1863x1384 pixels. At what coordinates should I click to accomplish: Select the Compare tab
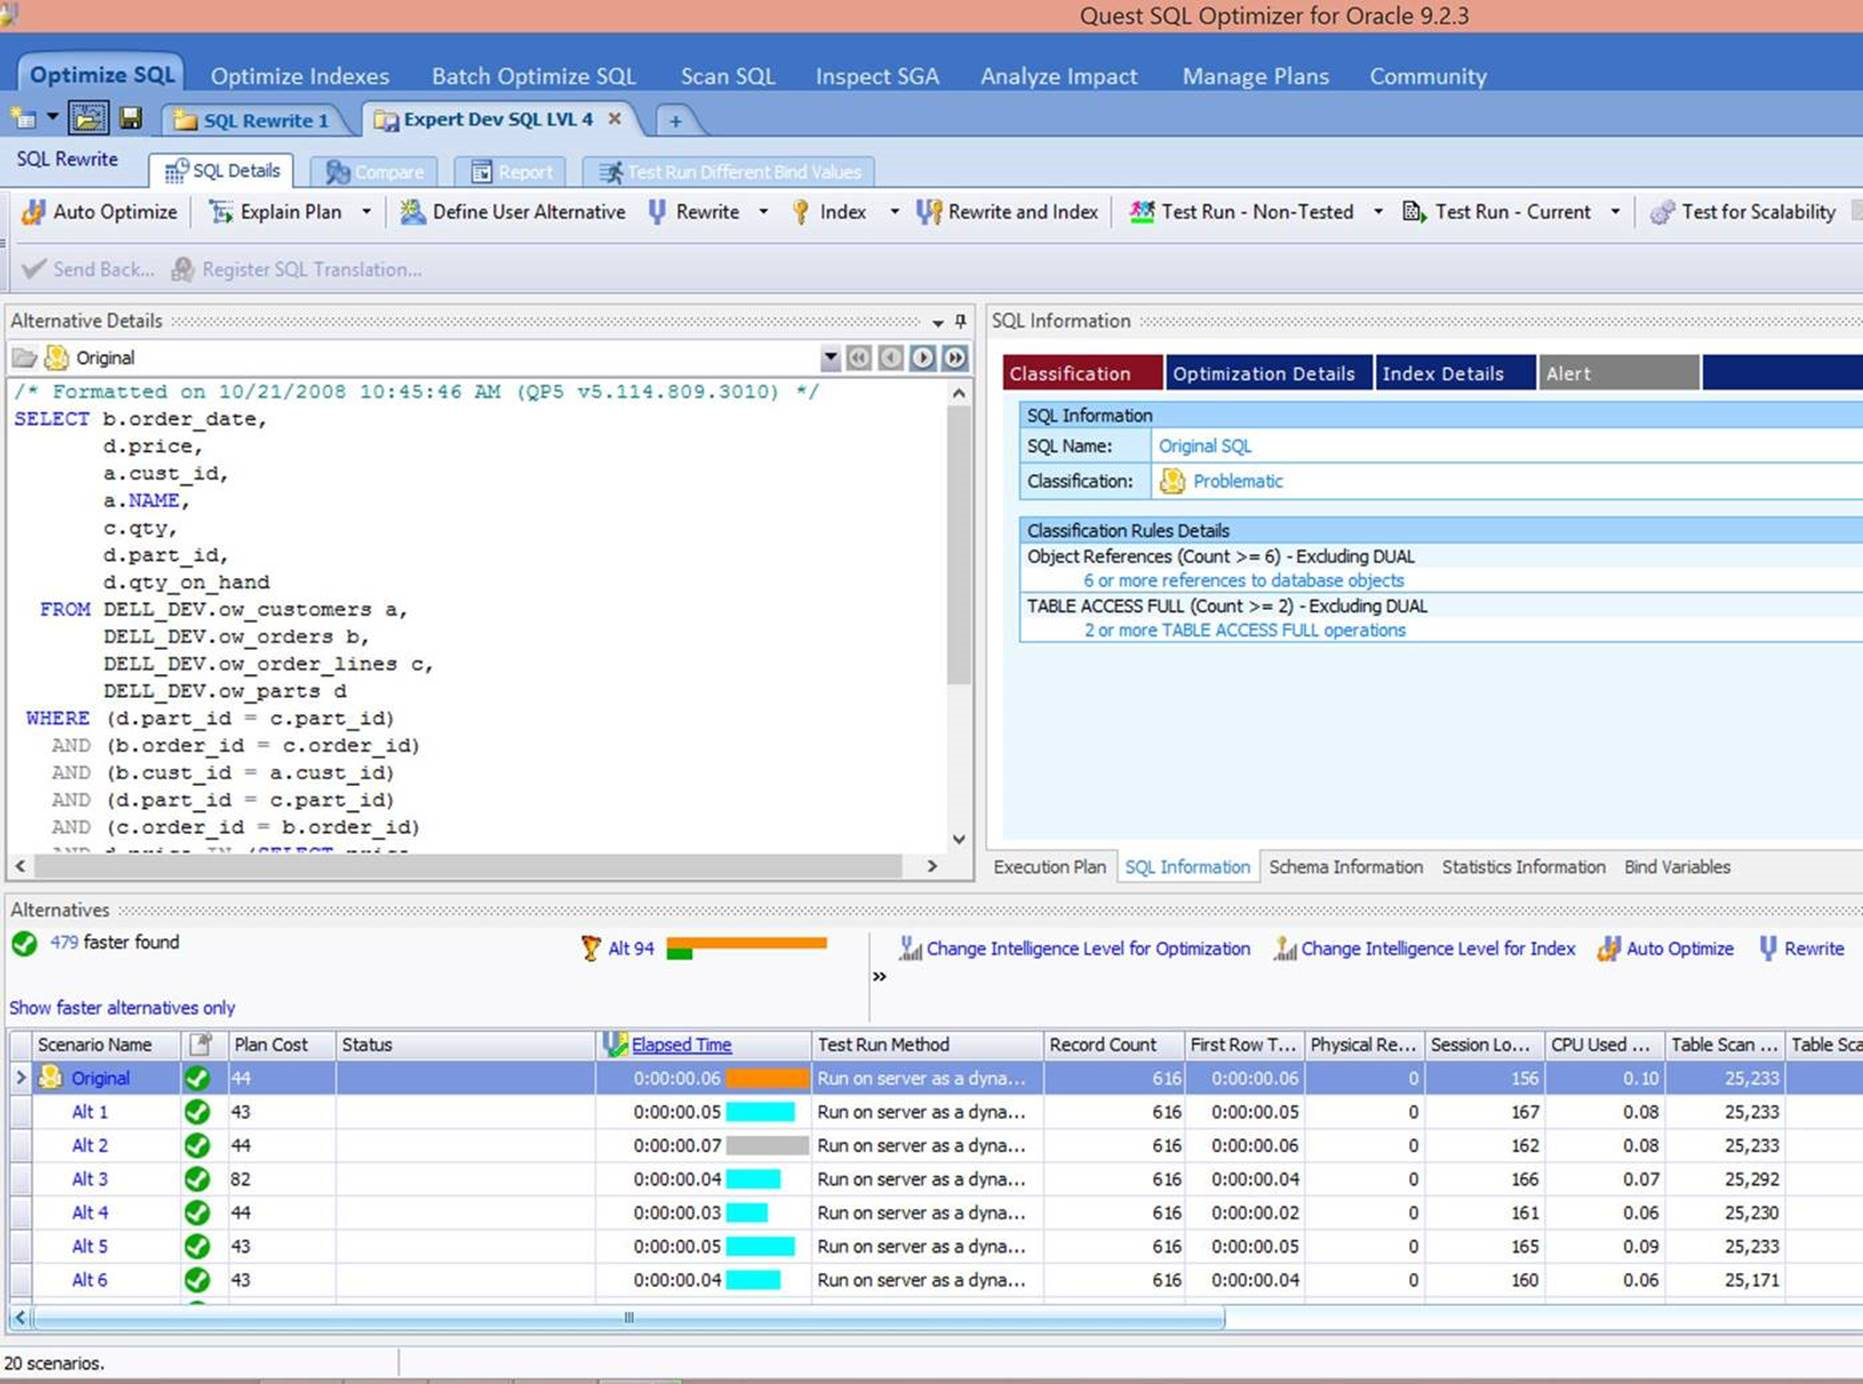(x=374, y=172)
